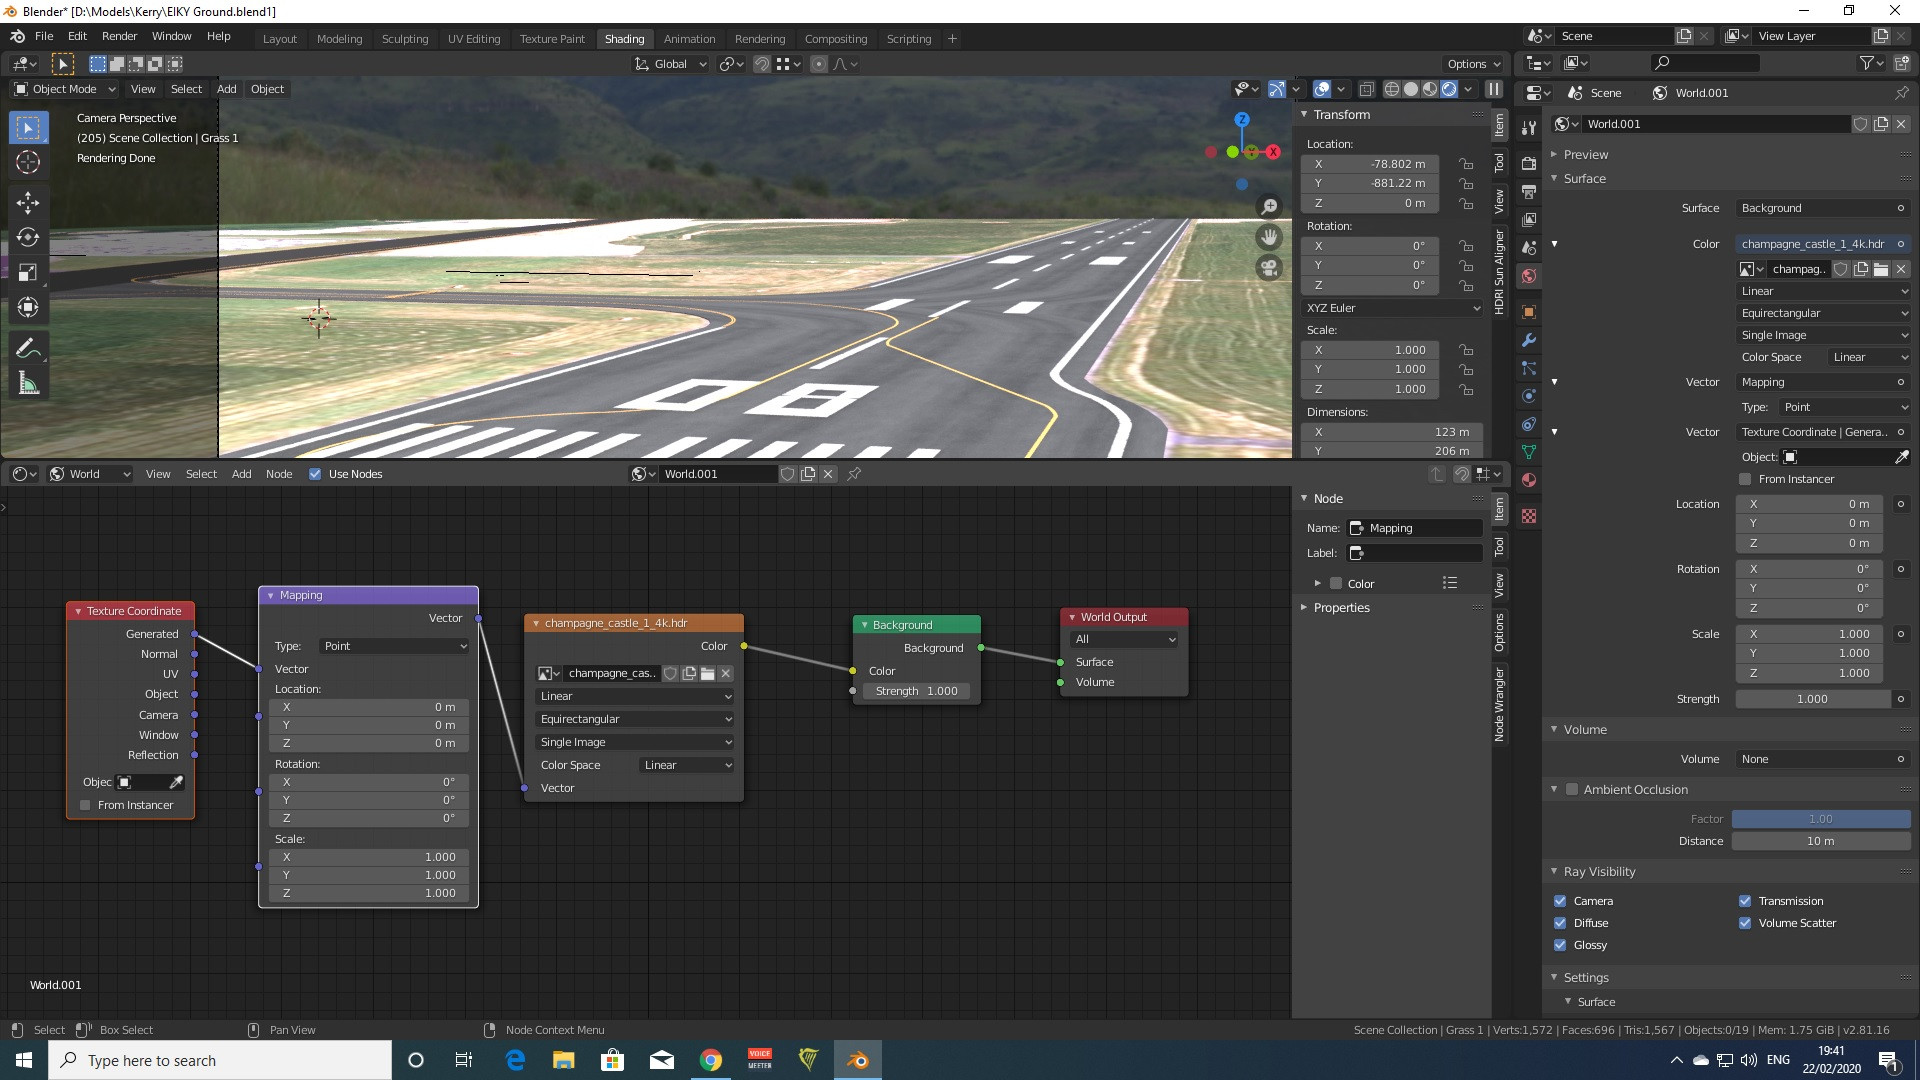Enable From Instancer in Texture Coordinate node
This screenshot has width=1920, height=1080.
[x=85, y=805]
